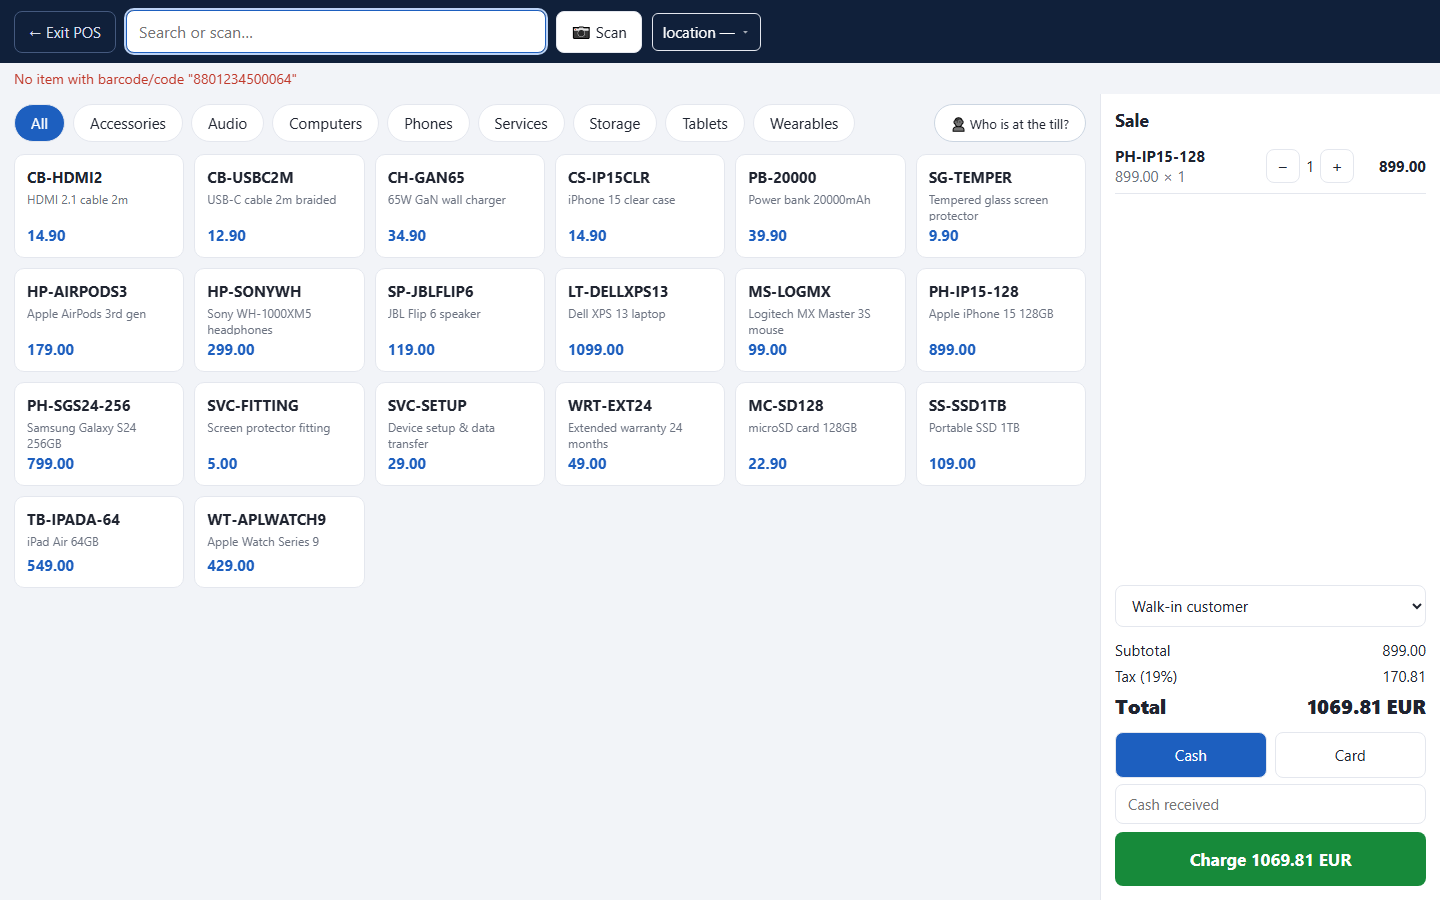Click the Subtotal 899.00 value

pos(1404,651)
